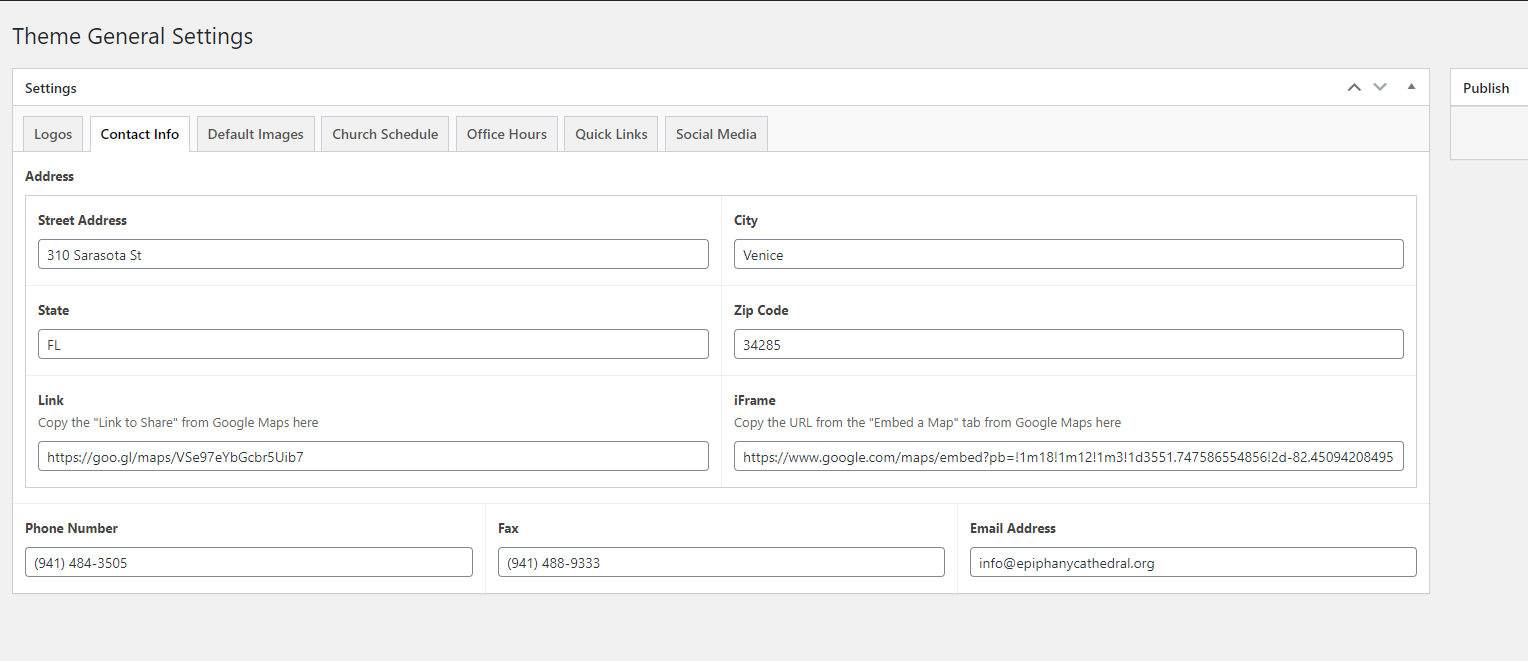Select the Zip Code input box
Viewport: 1528px width, 661px height.
(x=1068, y=344)
